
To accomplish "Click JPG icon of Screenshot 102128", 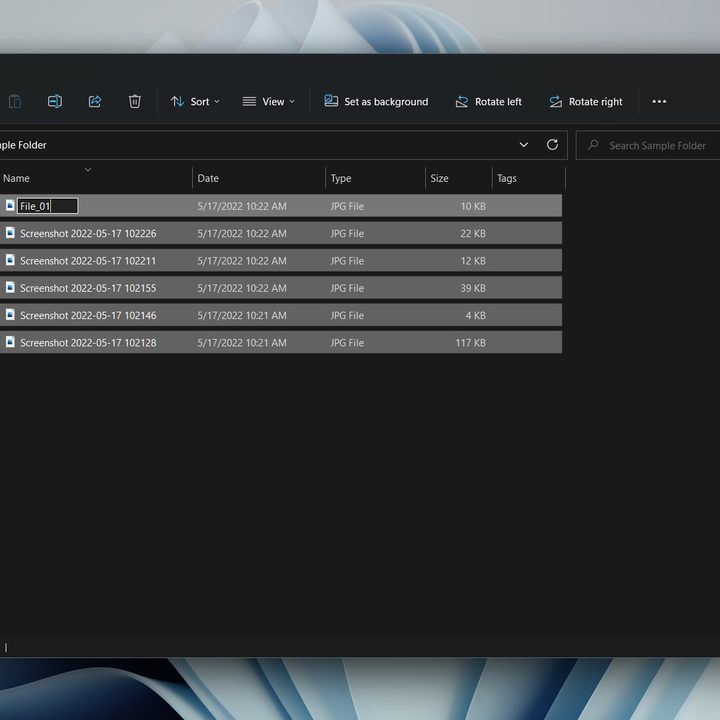I will coord(10,342).
